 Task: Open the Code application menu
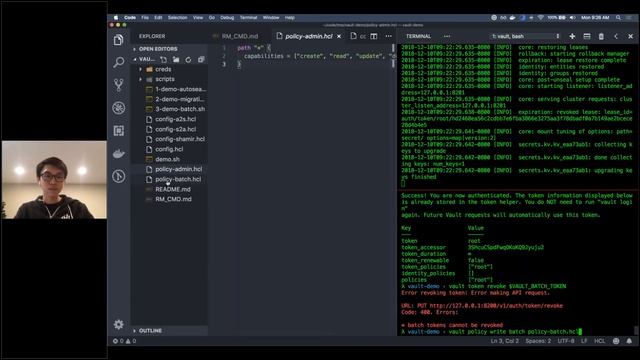click(x=130, y=18)
